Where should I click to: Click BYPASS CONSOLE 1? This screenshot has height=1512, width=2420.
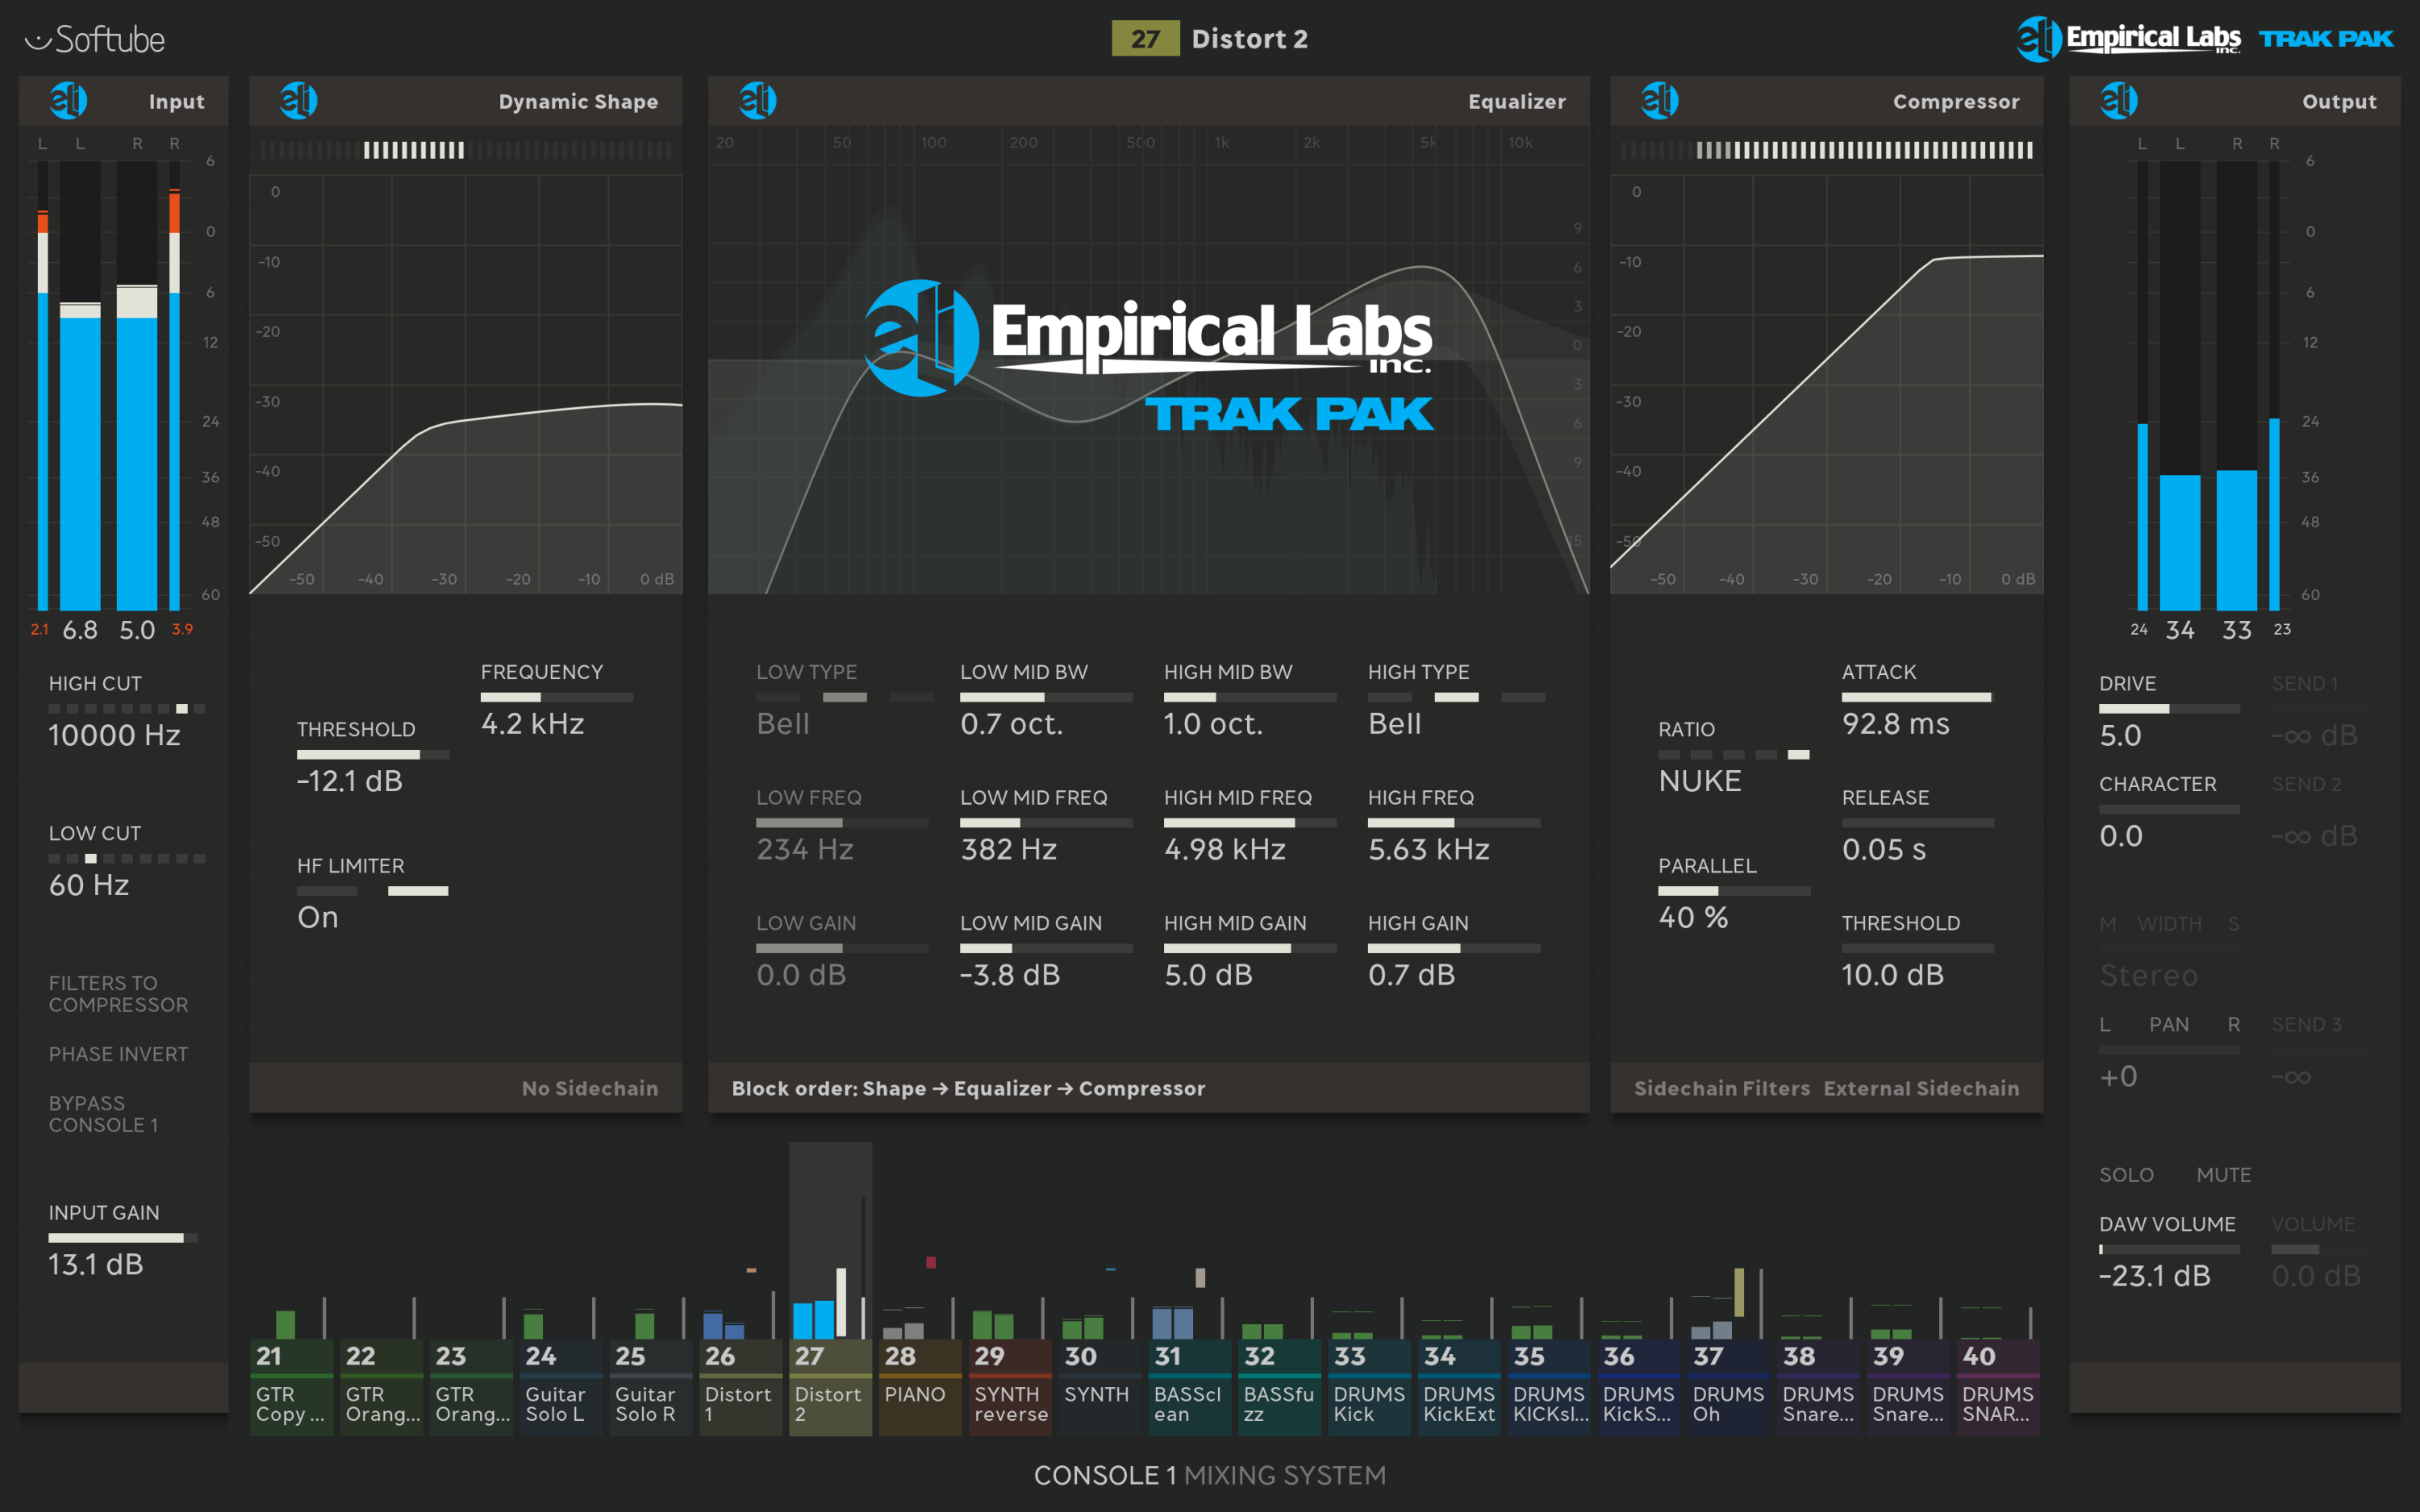103,1113
